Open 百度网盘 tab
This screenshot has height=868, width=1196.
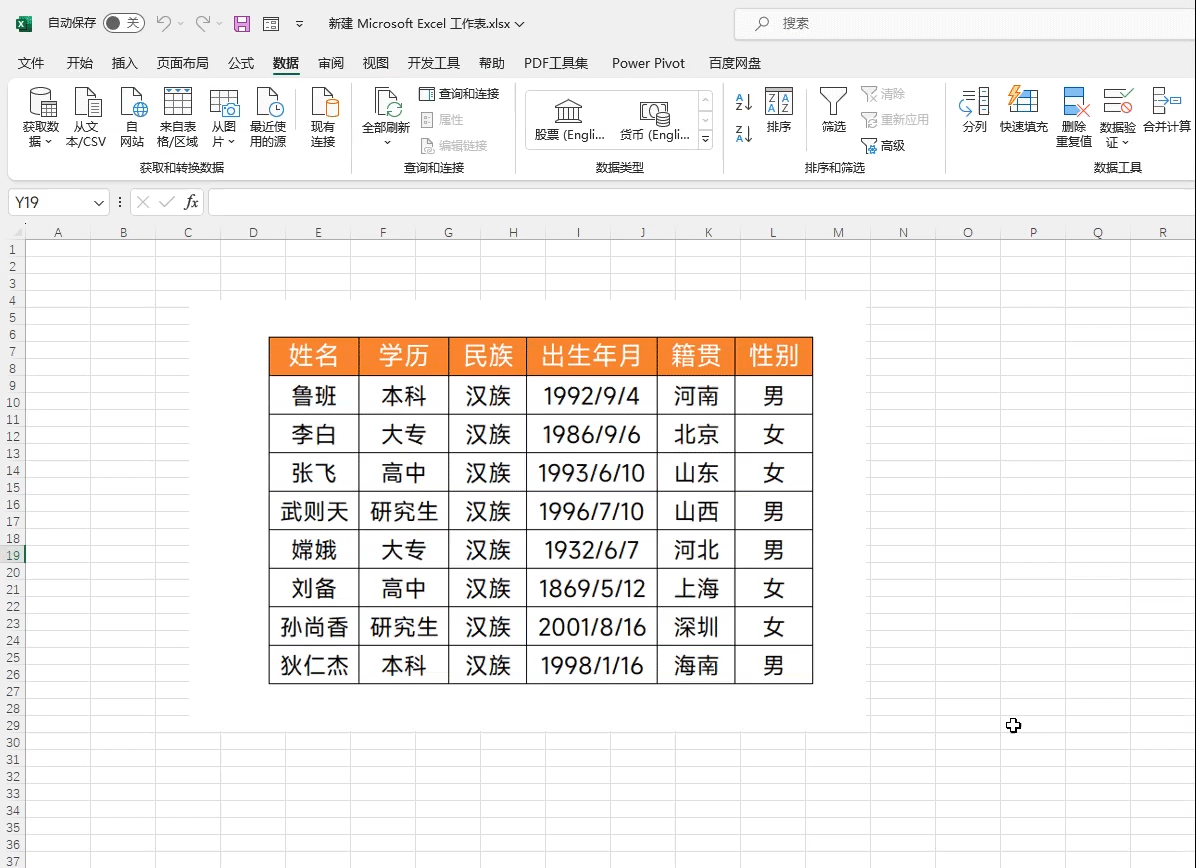(x=735, y=63)
